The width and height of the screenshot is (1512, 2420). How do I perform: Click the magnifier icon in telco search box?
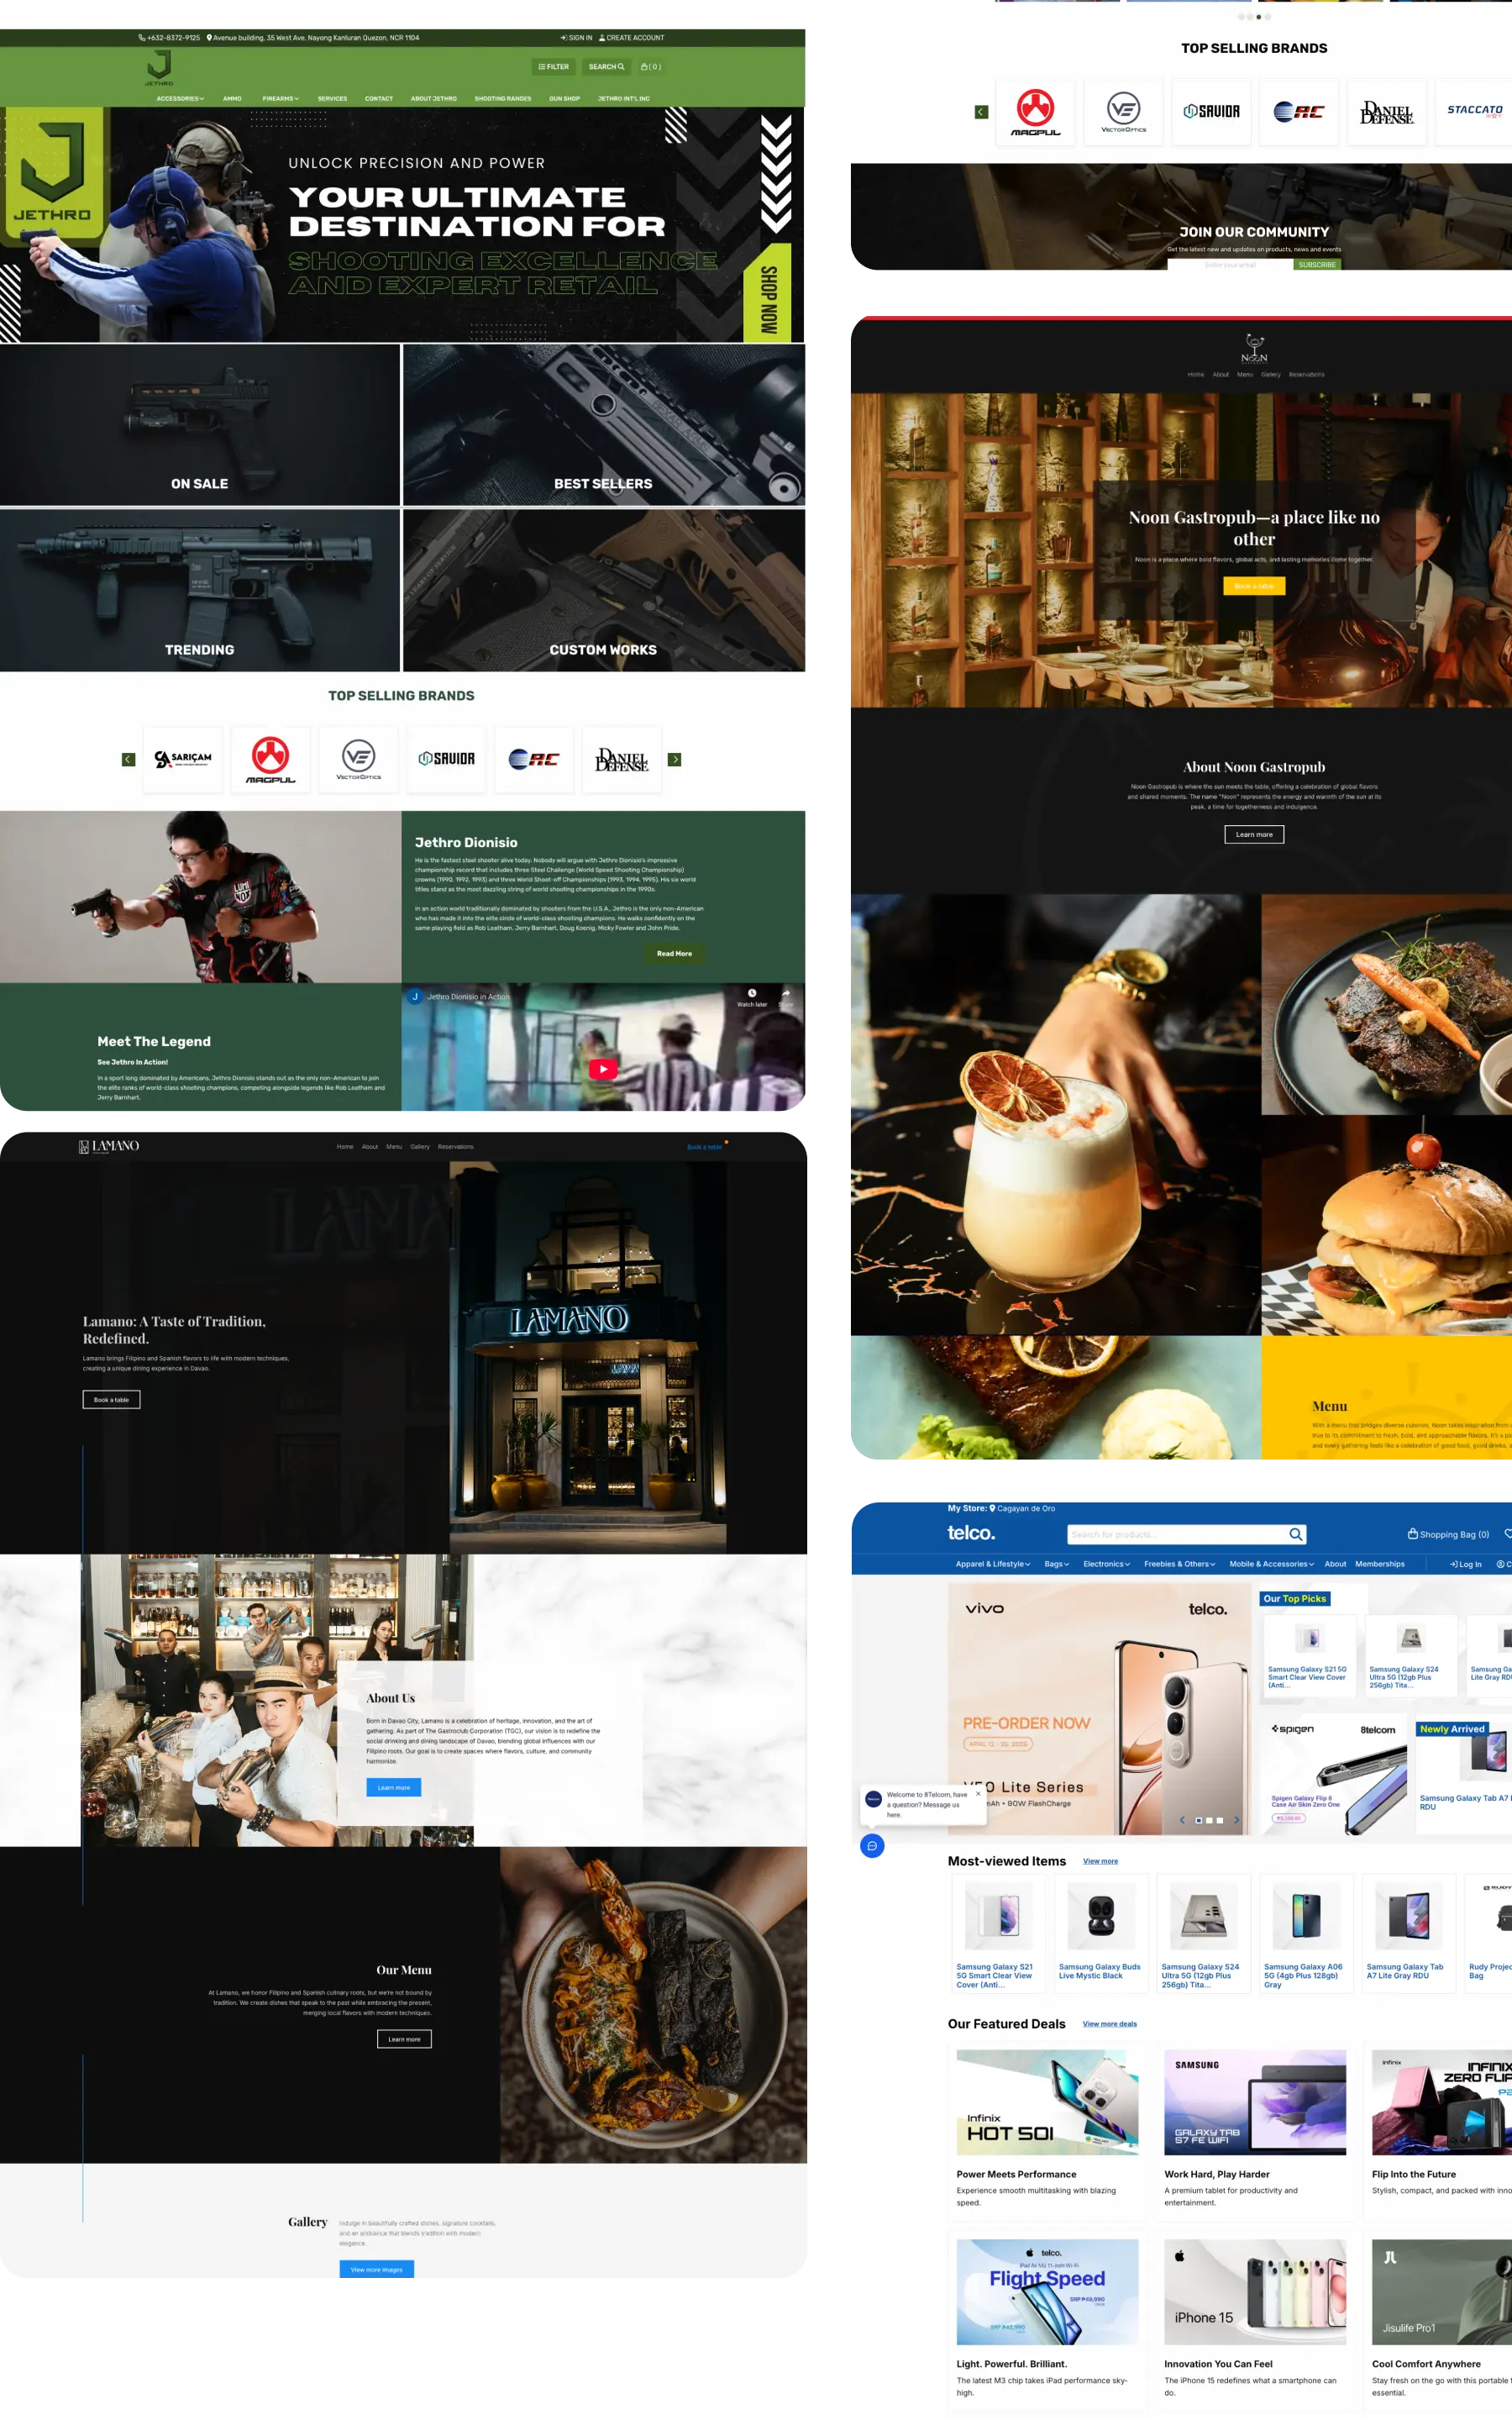[x=1296, y=1534]
